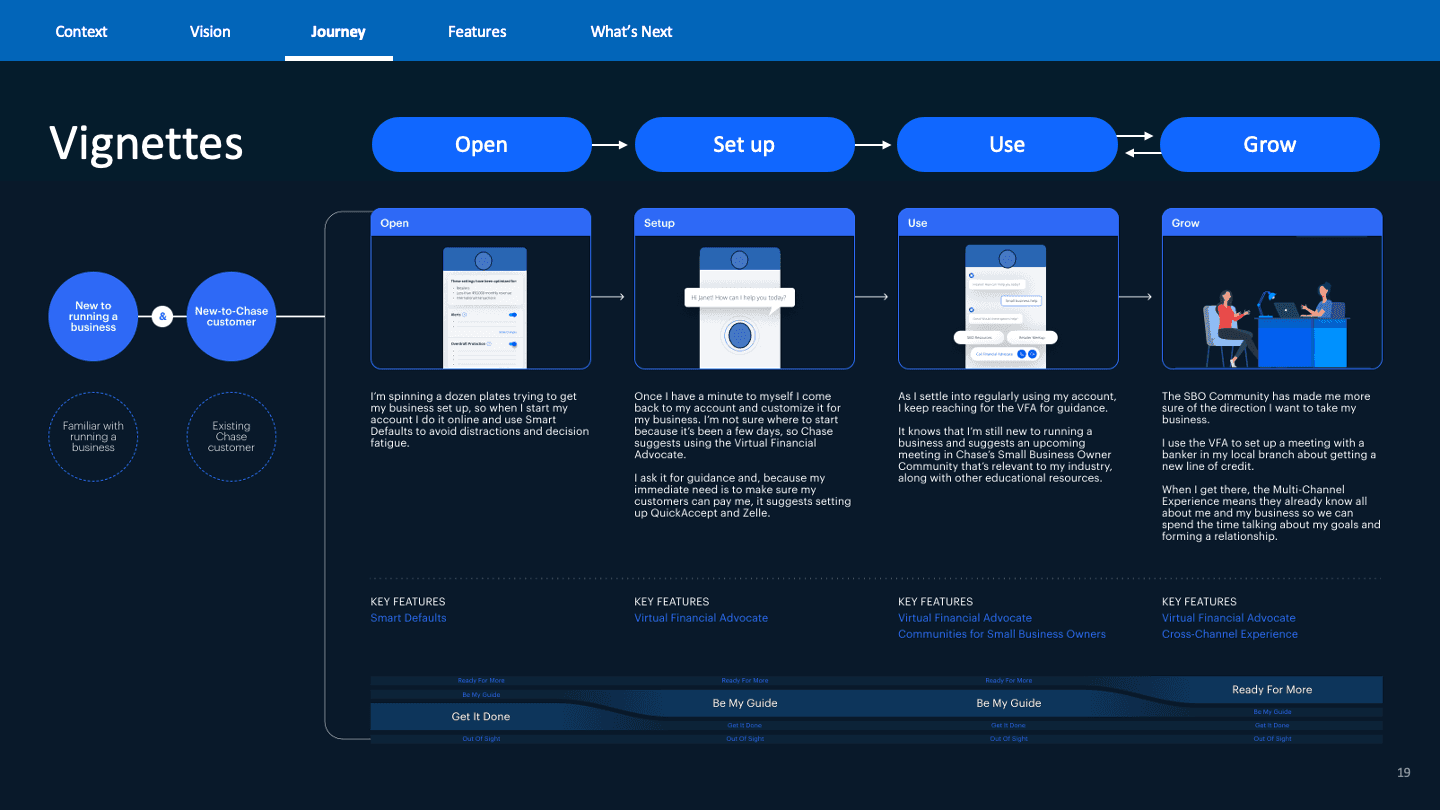1440x810 pixels.
Task: Click the See changes link in the Open mockup
Action: (x=508, y=332)
